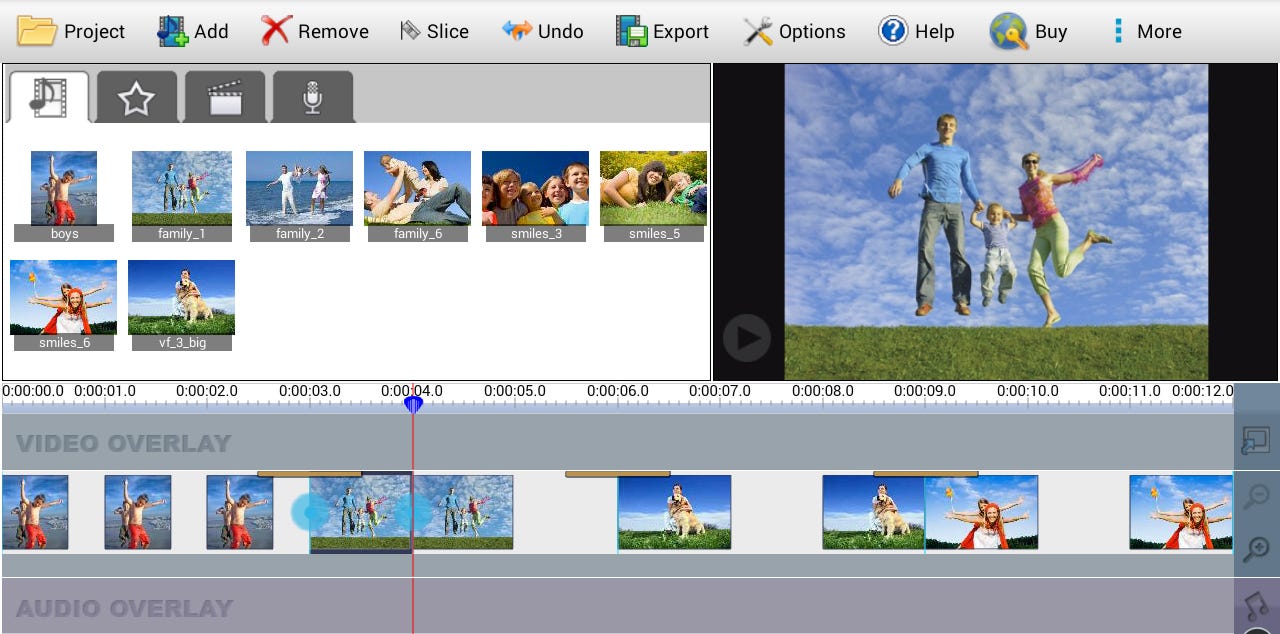The height and width of the screenshot is (634, 1280).
Task: Click the transition bar above 0:00:09.0
Action: pos(925,473)
